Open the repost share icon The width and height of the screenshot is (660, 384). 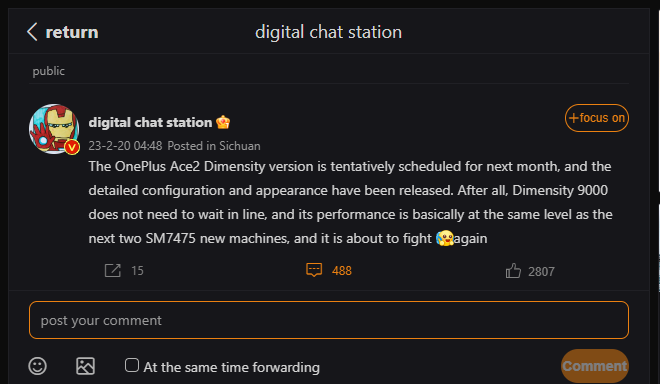click(113, 270)
